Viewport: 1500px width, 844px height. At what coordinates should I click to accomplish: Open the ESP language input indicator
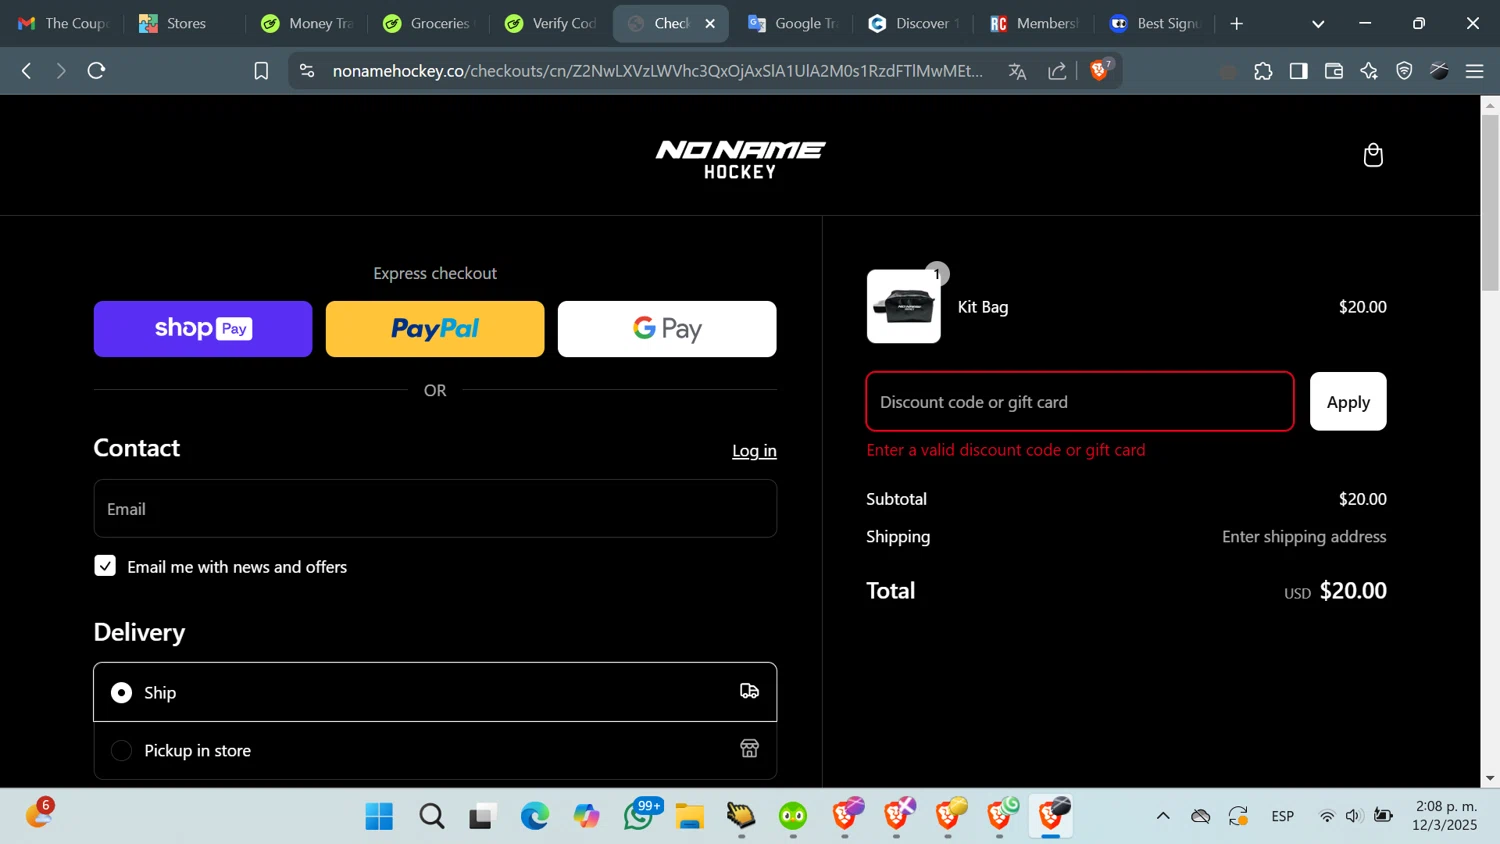(x=1283, y=816)
